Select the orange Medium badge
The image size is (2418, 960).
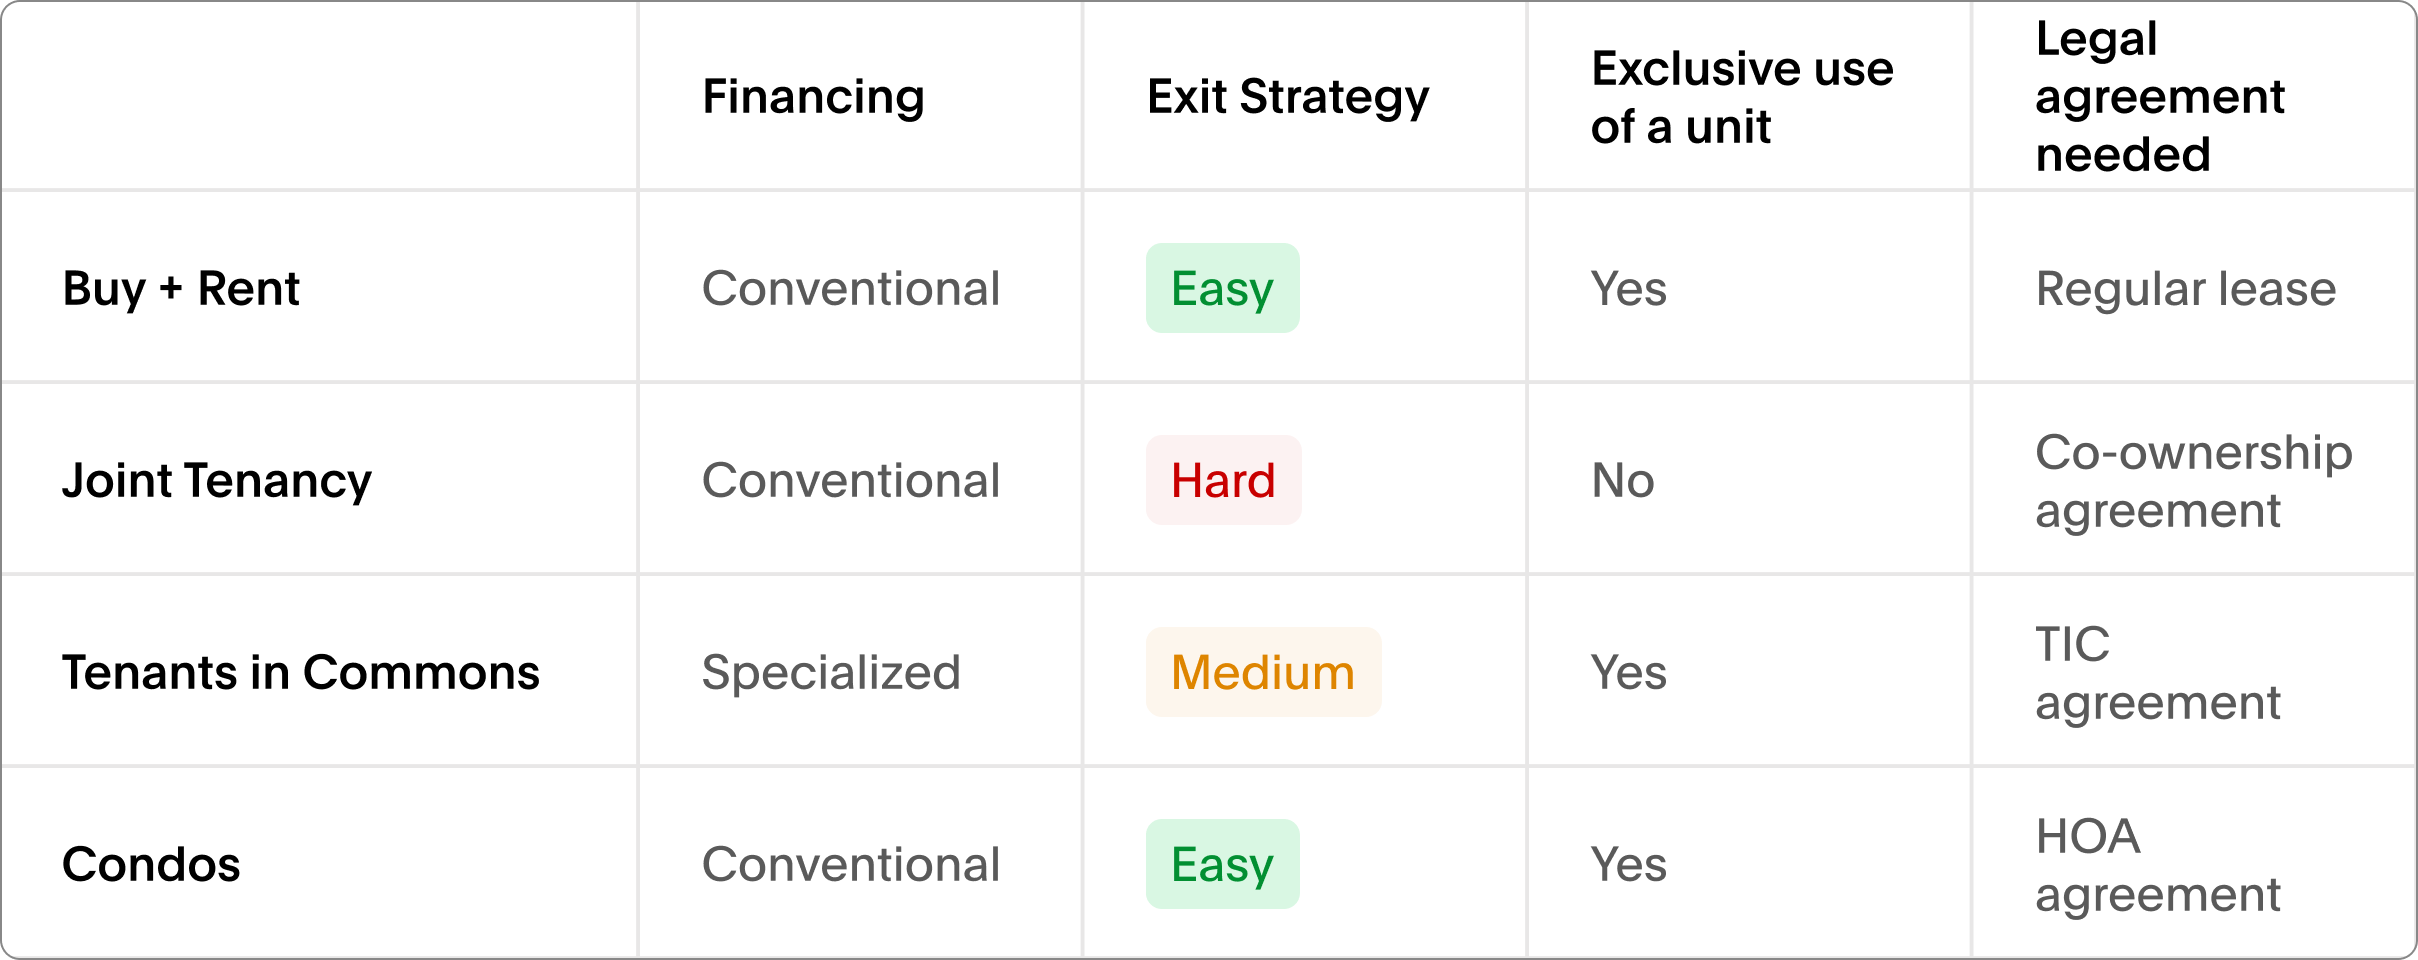pos(1263,673)
